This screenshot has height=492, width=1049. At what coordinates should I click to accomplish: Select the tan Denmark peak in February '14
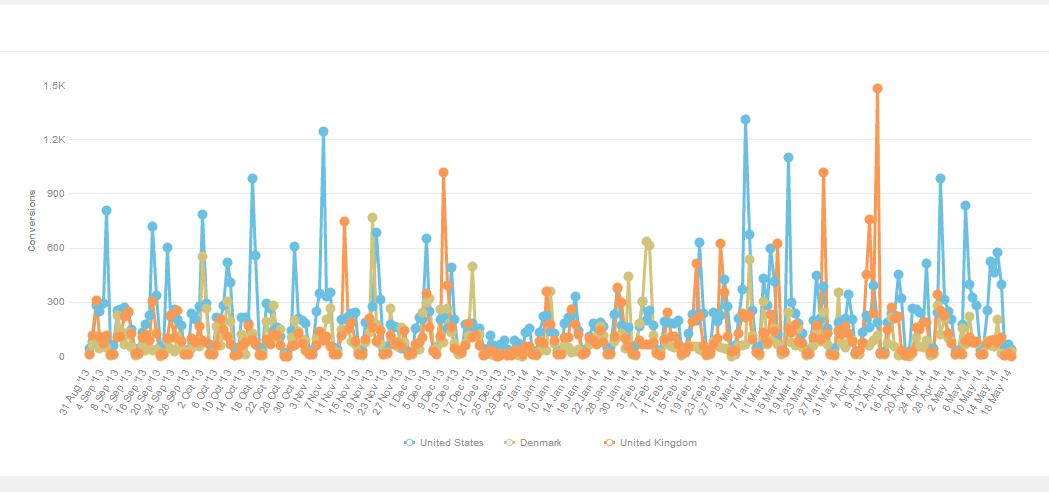tap(646, 241)
